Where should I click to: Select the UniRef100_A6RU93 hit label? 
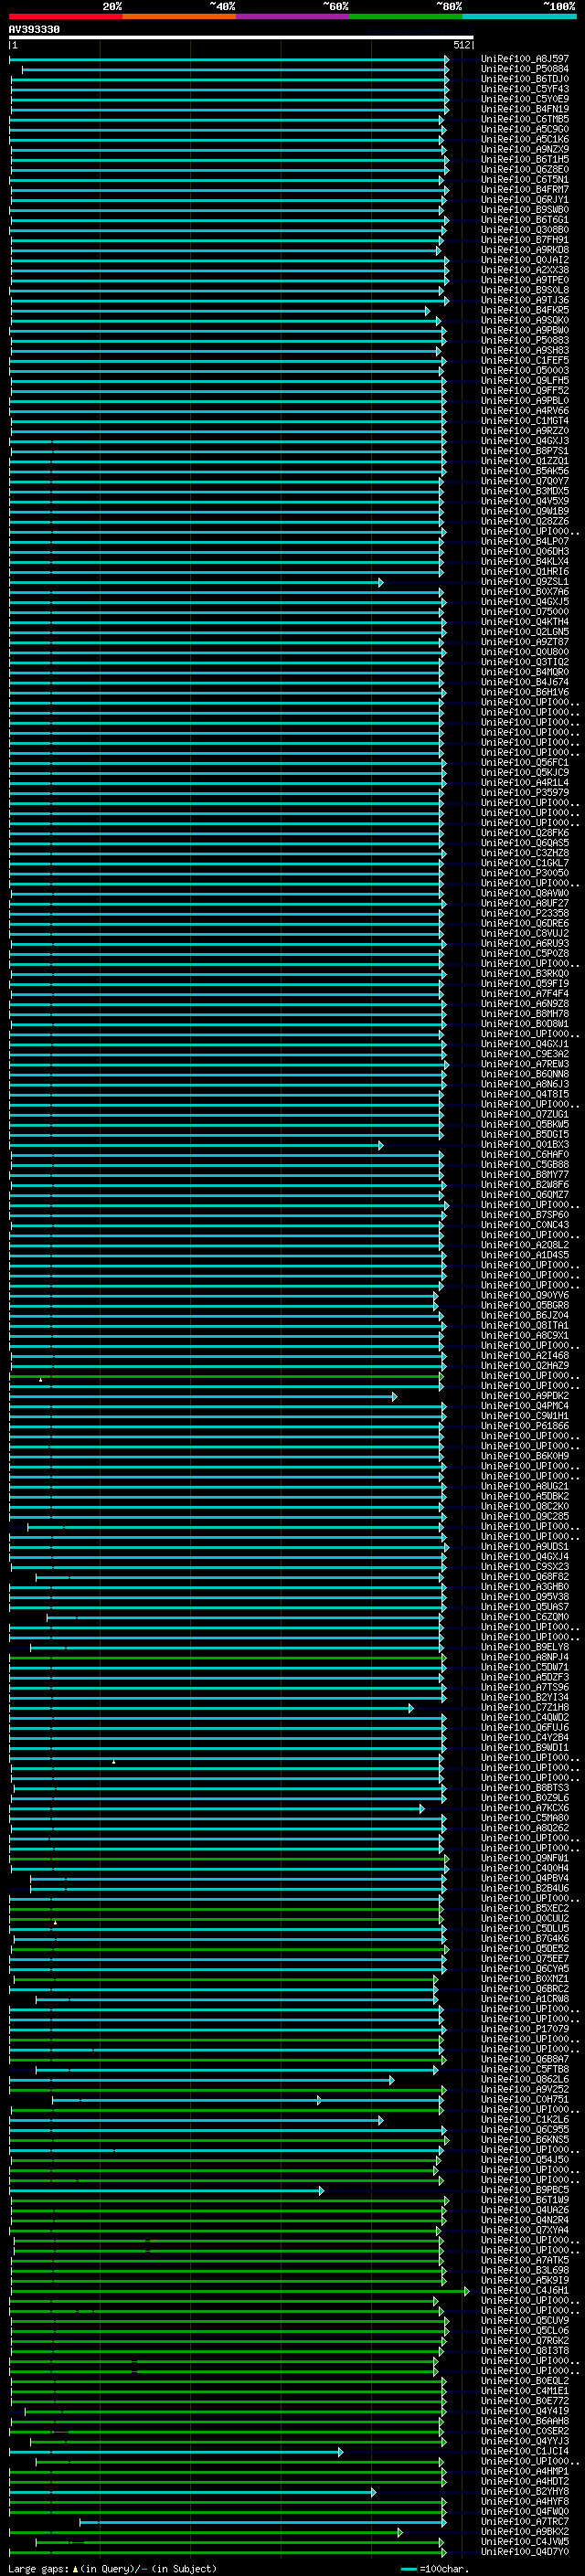(525, 943)
